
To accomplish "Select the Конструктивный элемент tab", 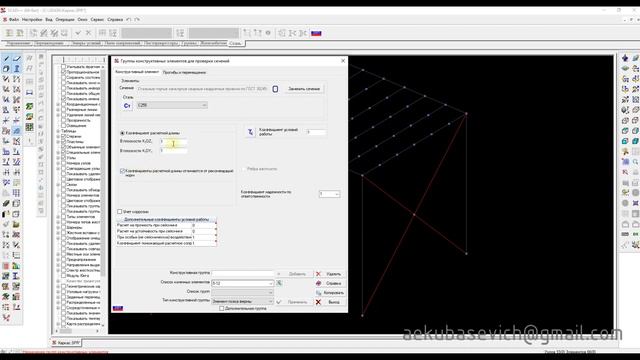I will [137, 72].
